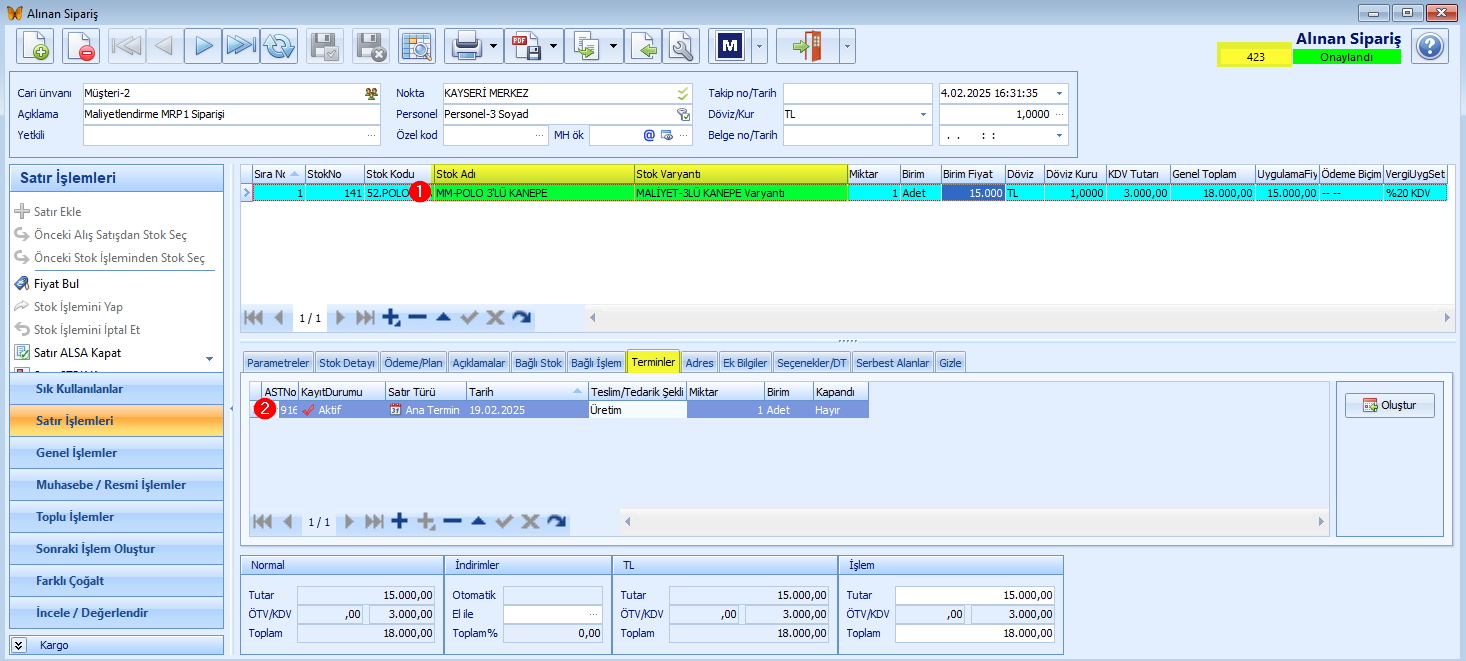Open Sonraki İşlem Oluştur section
Viewport: 1466px width, 661px height.
point(116,549)
